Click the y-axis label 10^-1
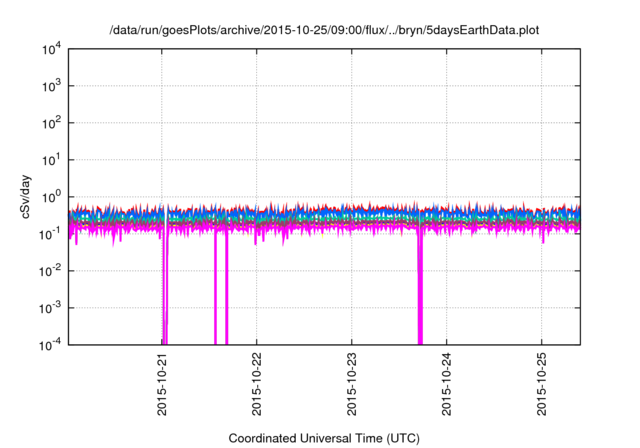The height and width of the screenshot is (448, 640). (51, 234)
